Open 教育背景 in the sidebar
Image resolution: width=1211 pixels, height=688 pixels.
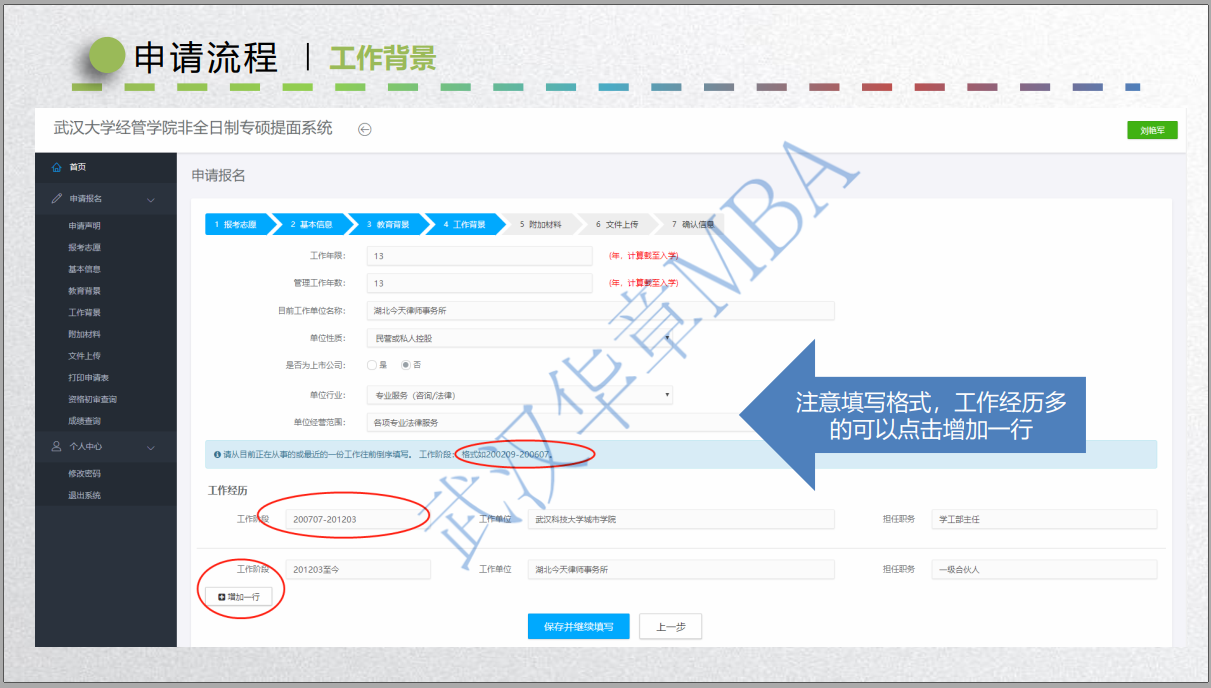coord(84,291)
